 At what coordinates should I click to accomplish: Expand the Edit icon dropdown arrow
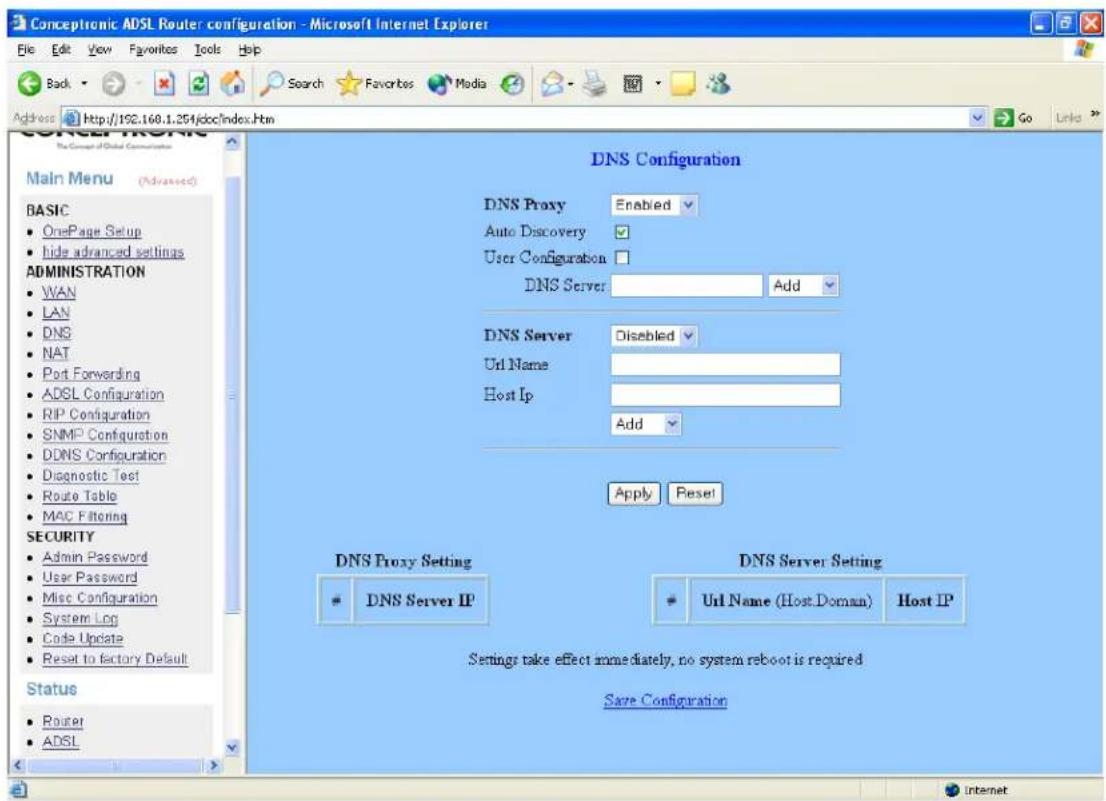(x=657, y=85)
